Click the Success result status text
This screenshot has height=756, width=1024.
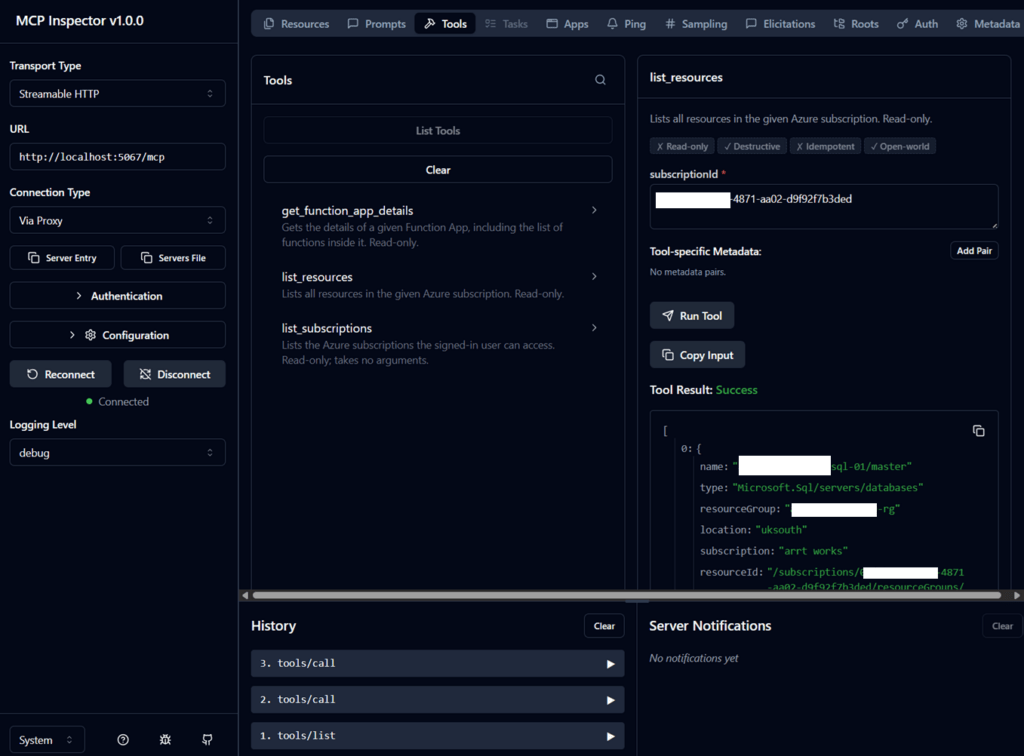(737, 390)
